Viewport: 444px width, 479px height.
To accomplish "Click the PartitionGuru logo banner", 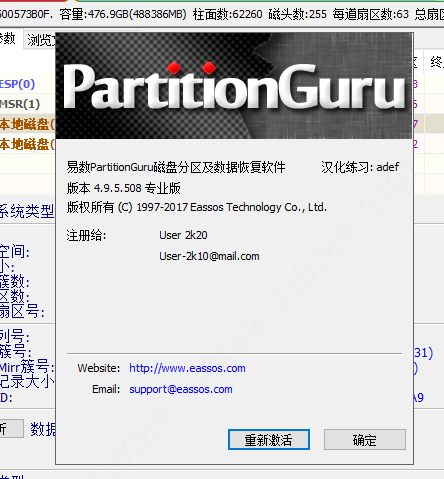I will [234, 86].
